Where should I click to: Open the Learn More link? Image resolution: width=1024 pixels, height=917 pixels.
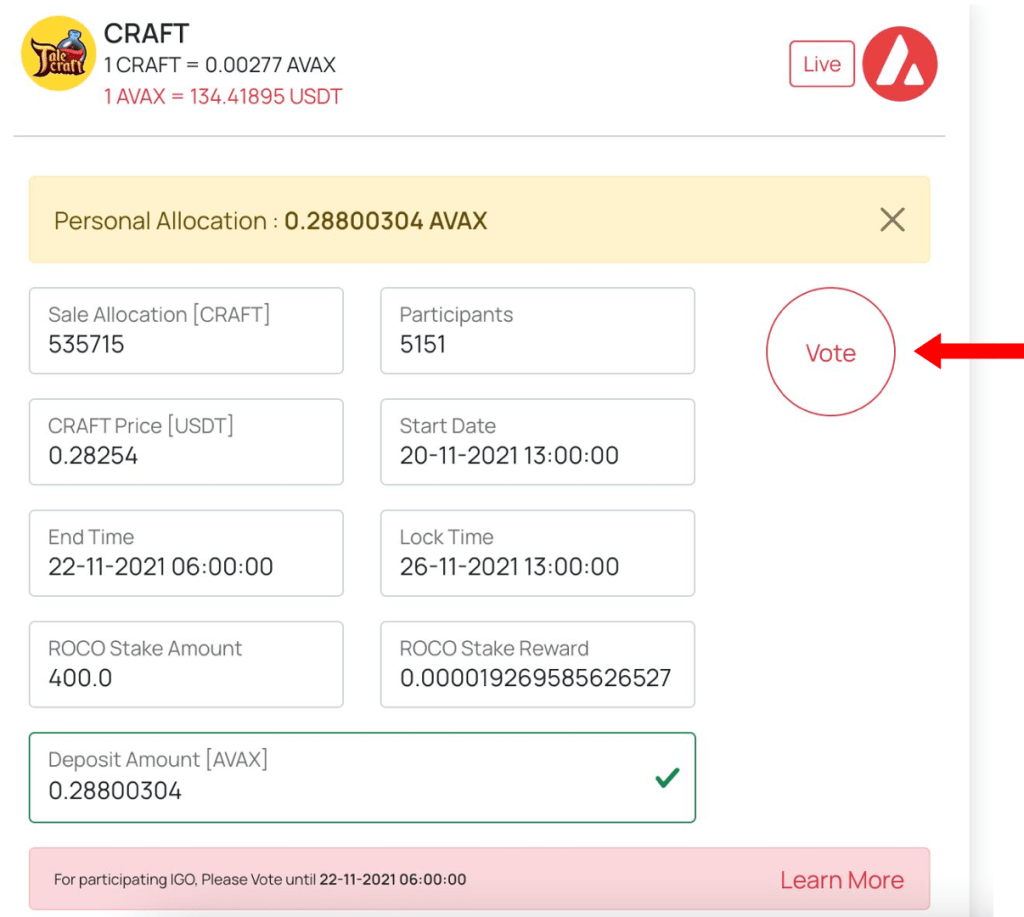coord(841,880)
